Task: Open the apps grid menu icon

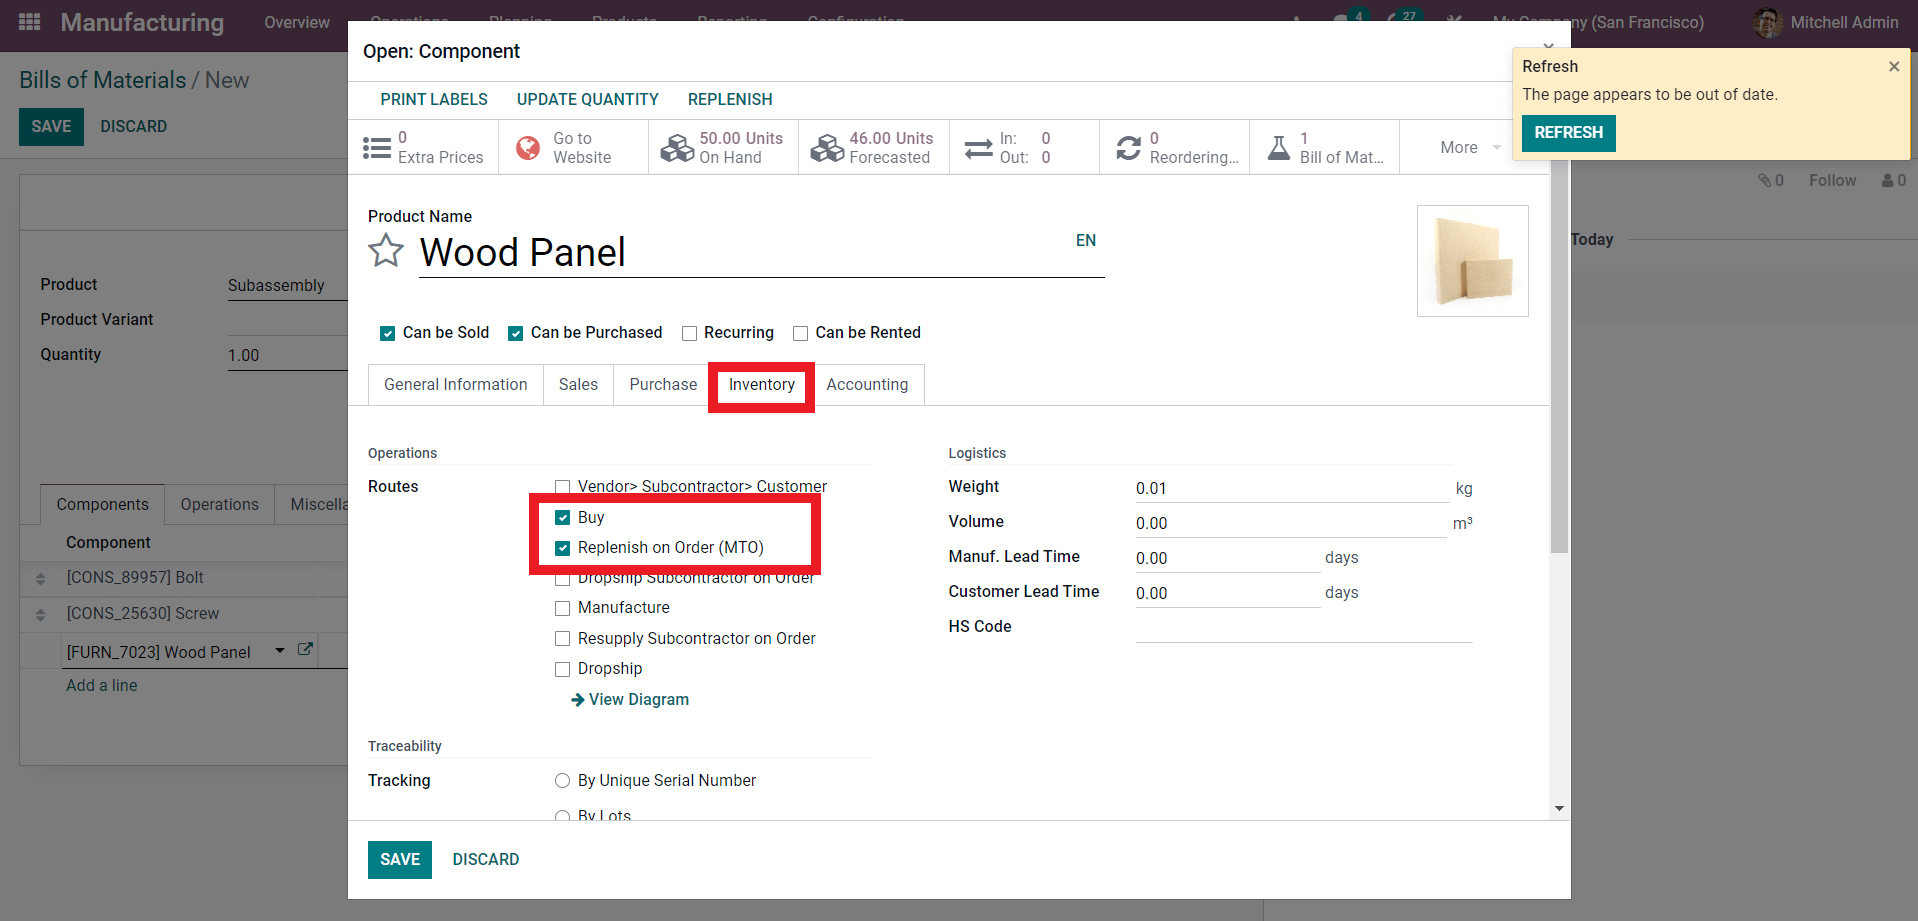Action: tap(30, 22)
